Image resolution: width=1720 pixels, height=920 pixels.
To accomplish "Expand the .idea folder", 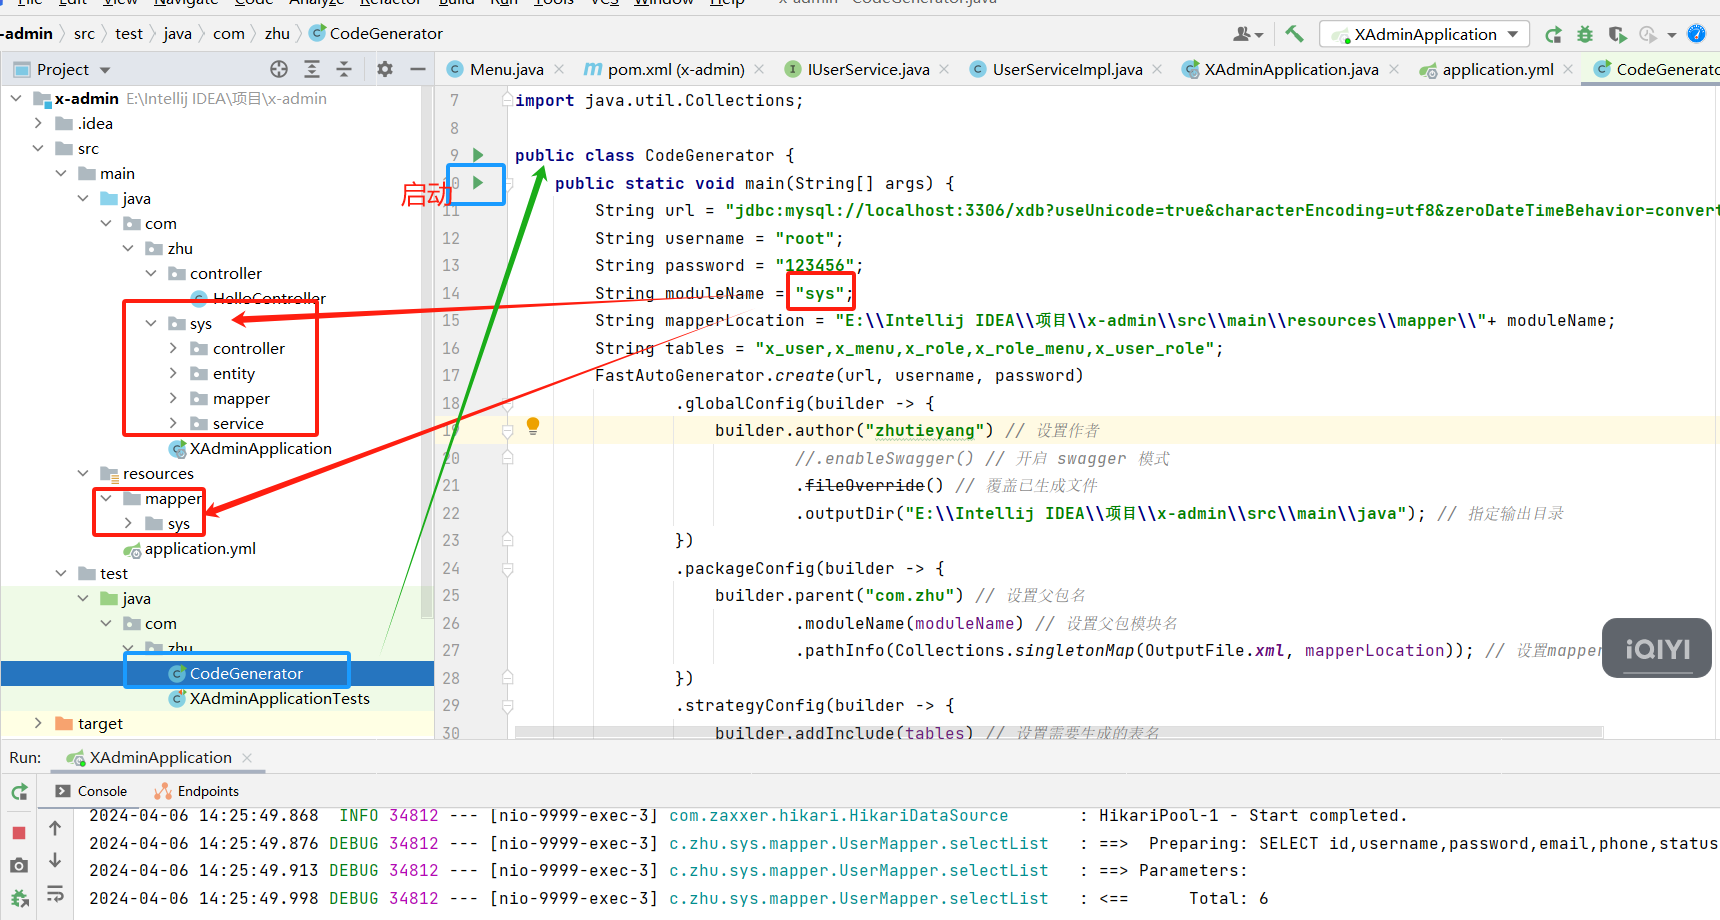I will tap(38, 123).
